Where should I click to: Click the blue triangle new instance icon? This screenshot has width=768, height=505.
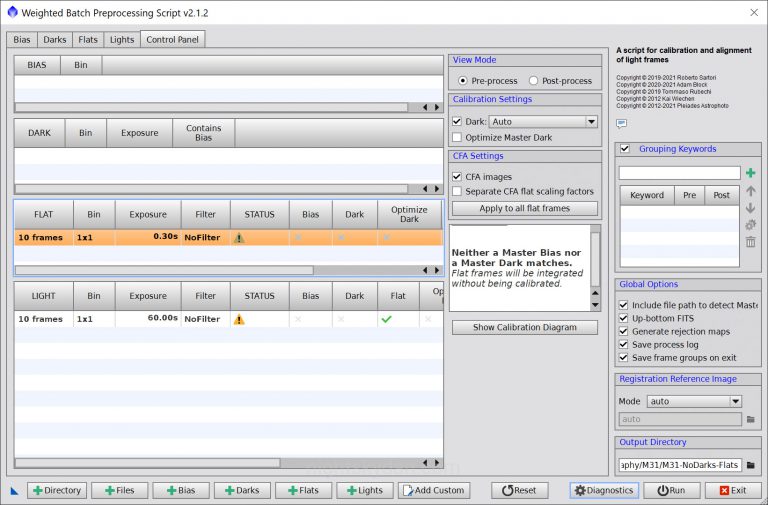click(x=15, y=491)
